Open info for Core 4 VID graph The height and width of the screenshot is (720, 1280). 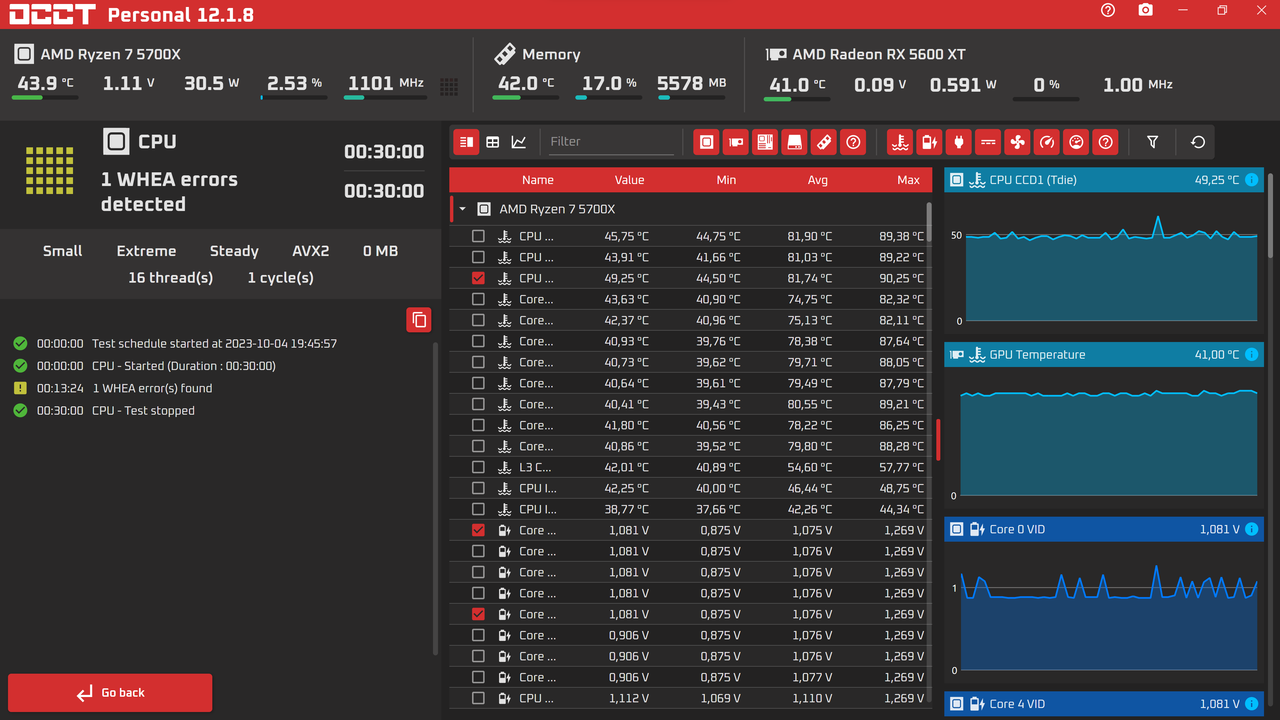pyautogui.click(x=1252, y=704)
